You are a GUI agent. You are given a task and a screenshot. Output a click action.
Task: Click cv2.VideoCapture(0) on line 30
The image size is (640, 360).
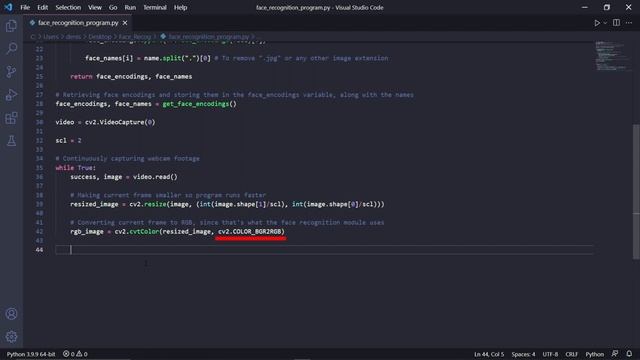click(120, 122)
